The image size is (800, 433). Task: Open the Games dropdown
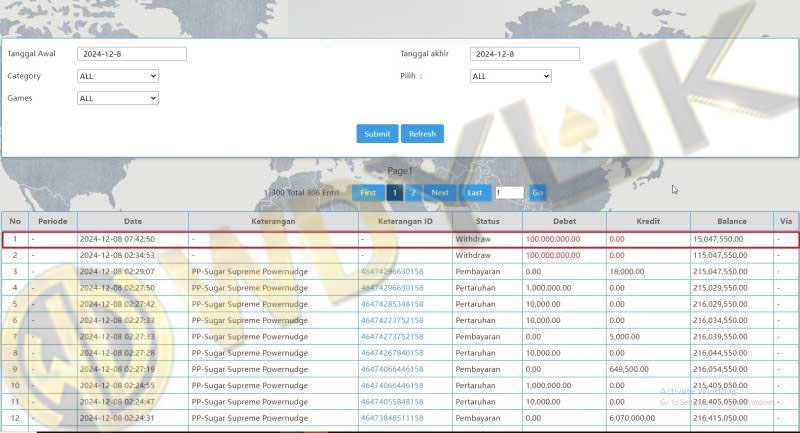118,98
